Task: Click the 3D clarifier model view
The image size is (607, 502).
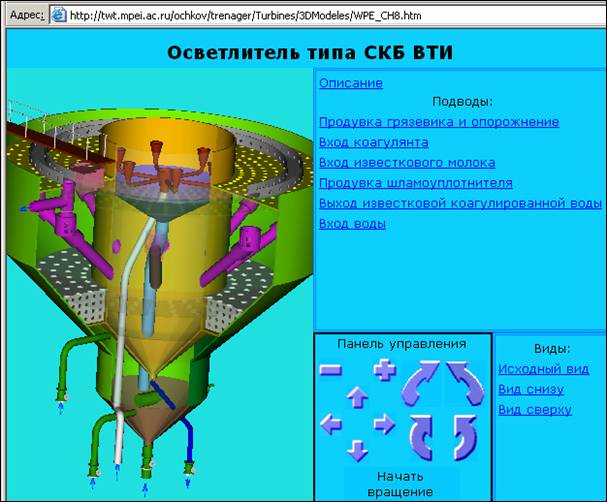Action: pos(159,284)
